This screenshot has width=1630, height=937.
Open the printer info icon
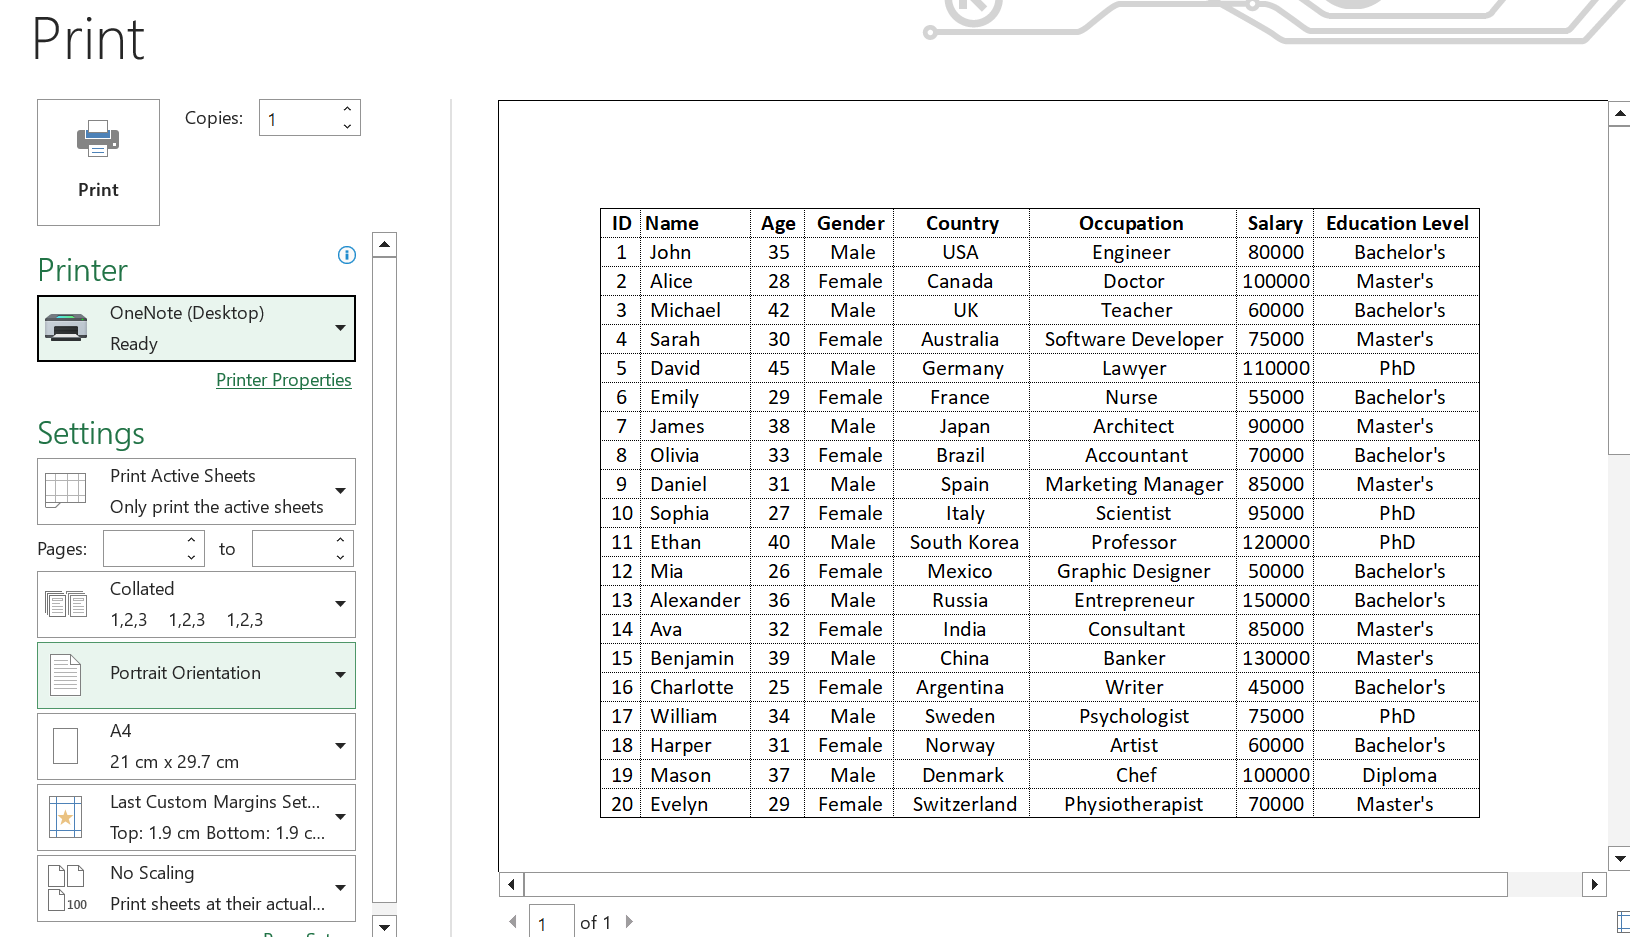pos(347,255)
